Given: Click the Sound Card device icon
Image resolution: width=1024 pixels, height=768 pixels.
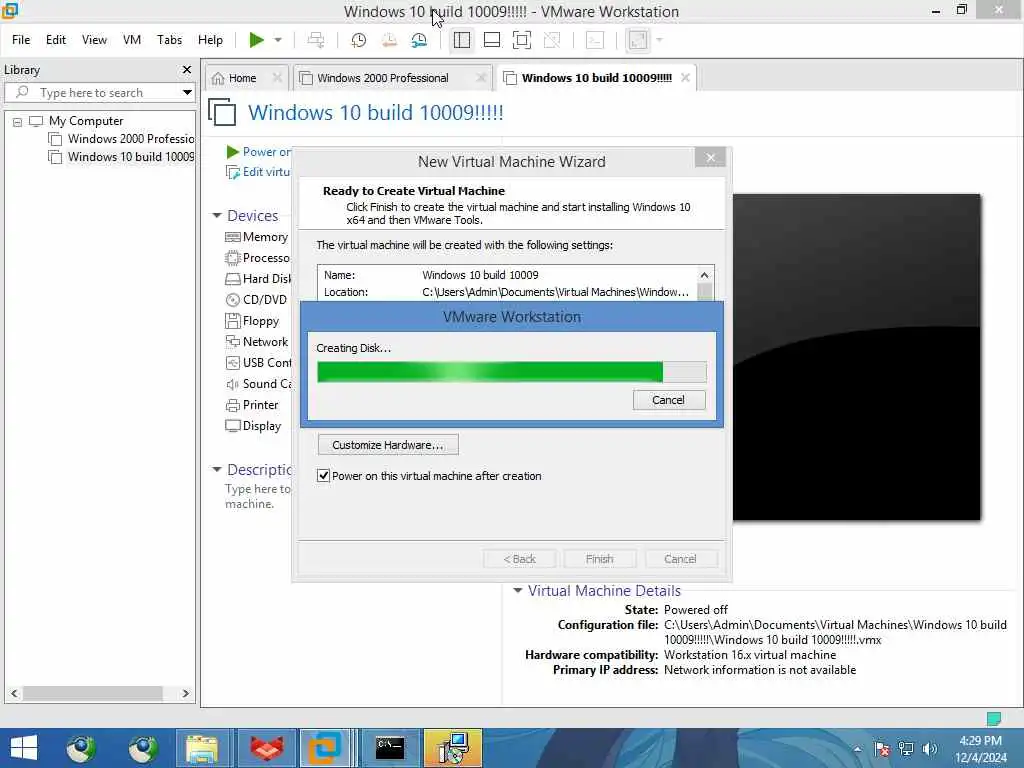Looking at the screenshot, I should point(232,384).
